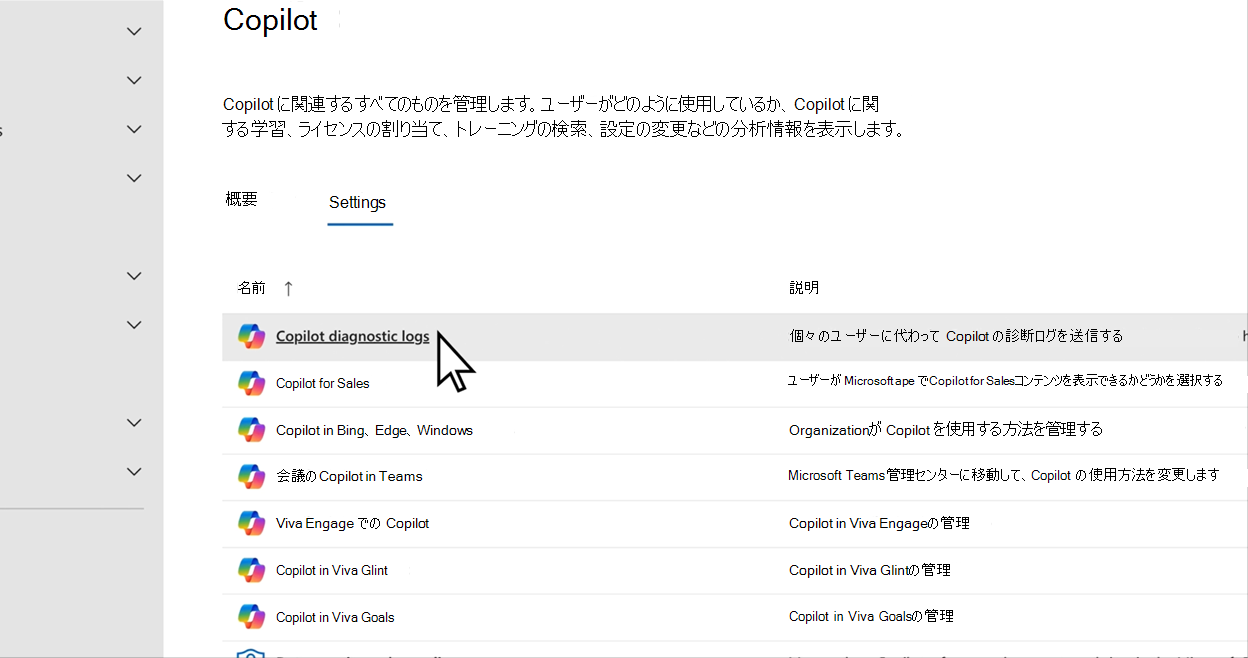1248x658 pixels.
Task: Sort list using arrow next to 名前
Action: point(288,288)
